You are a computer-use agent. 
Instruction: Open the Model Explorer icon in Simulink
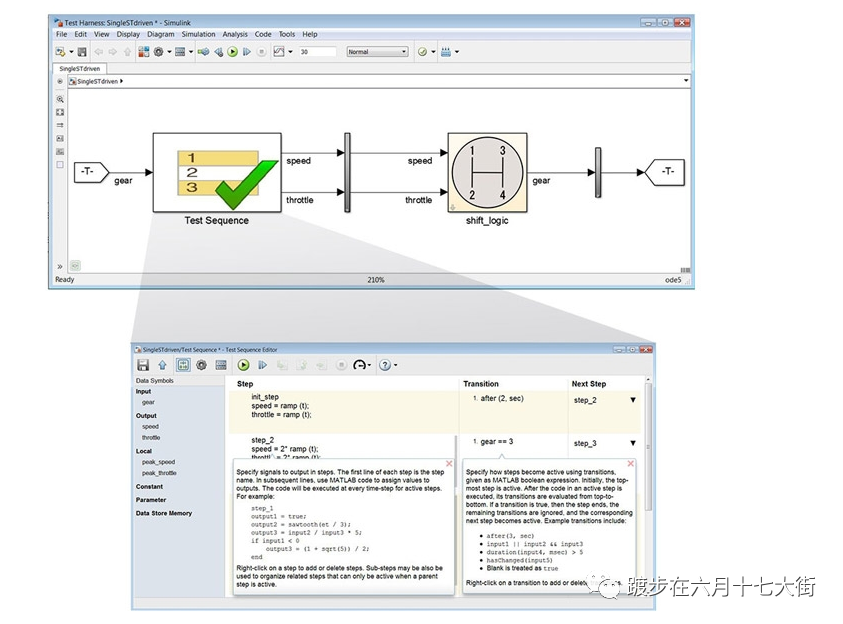[x=180, y=52]
